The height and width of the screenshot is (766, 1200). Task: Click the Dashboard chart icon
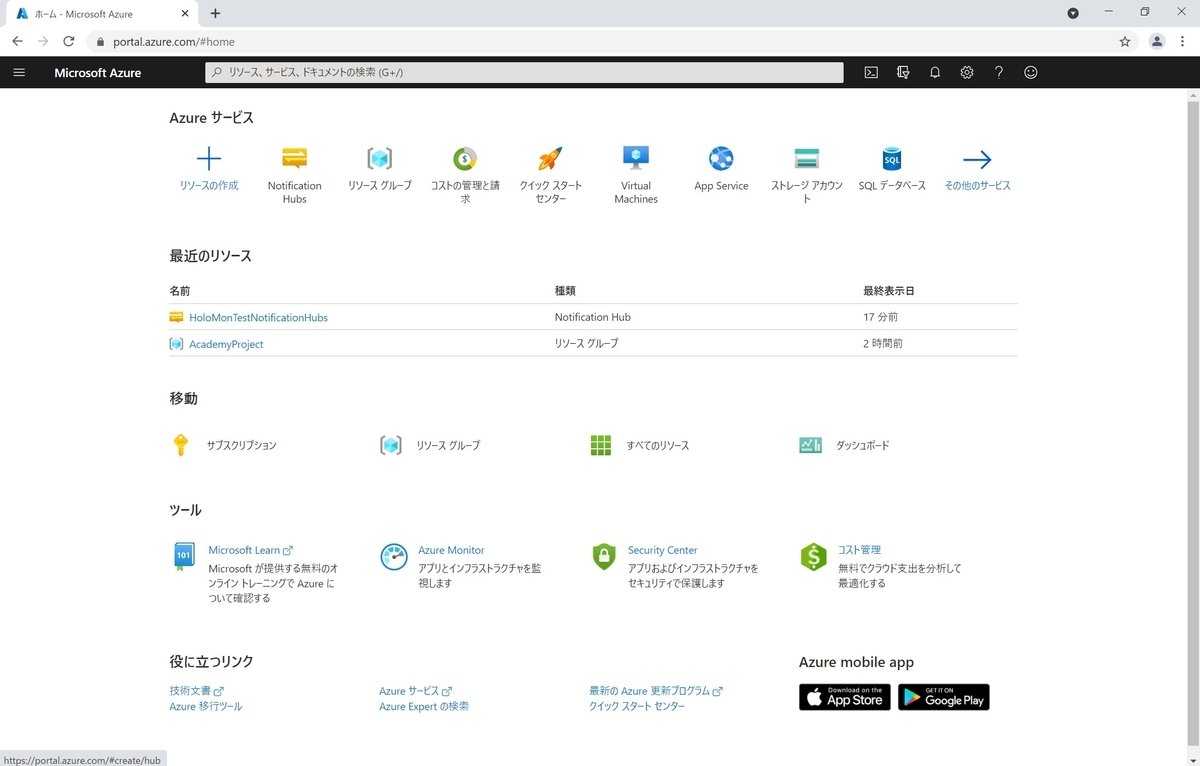coord(811,445)
